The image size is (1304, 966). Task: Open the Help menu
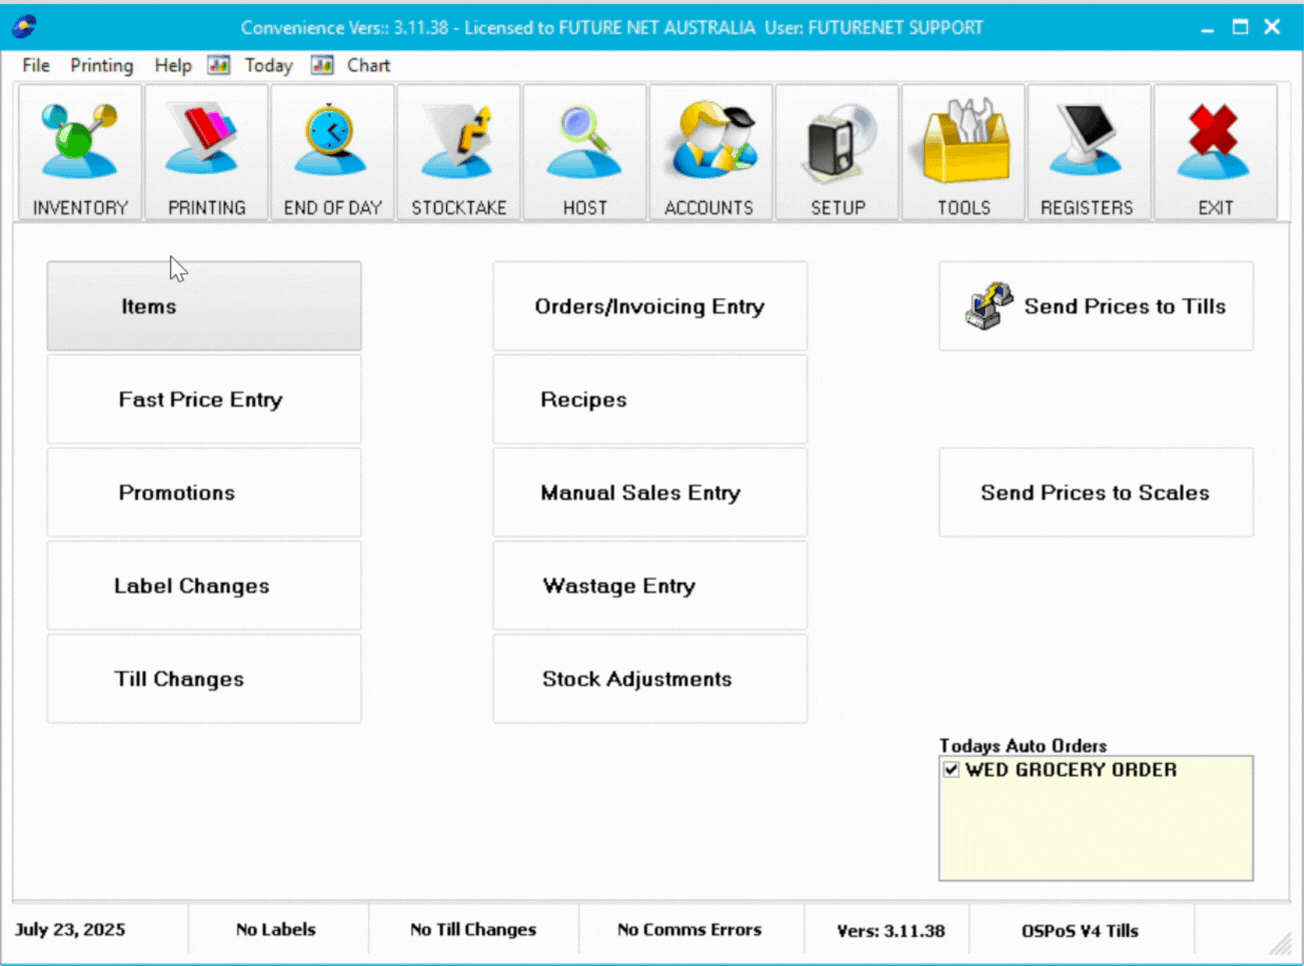pos(172,65)
